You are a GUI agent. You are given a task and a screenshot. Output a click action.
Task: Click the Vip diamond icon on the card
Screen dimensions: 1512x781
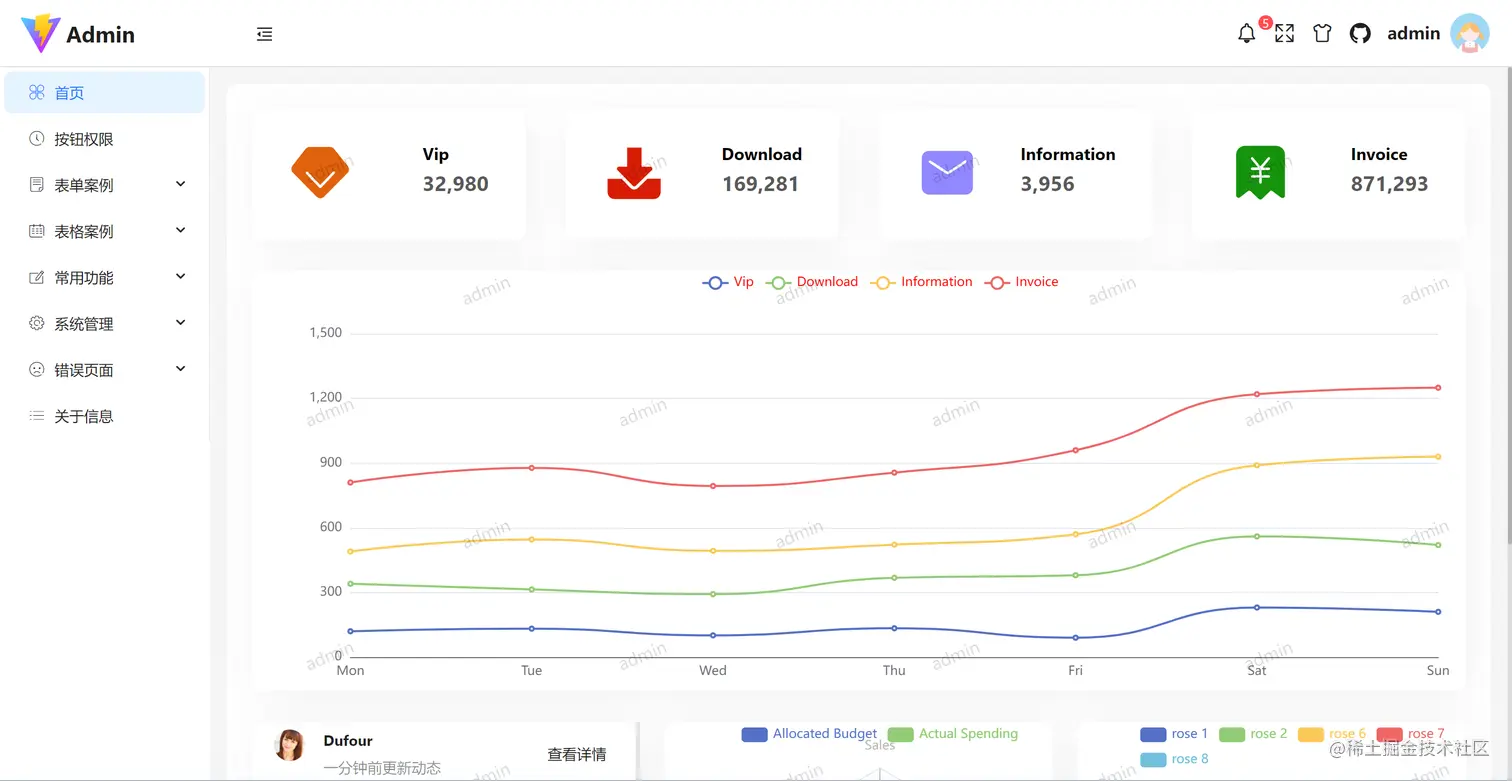(x=320, y=172)
